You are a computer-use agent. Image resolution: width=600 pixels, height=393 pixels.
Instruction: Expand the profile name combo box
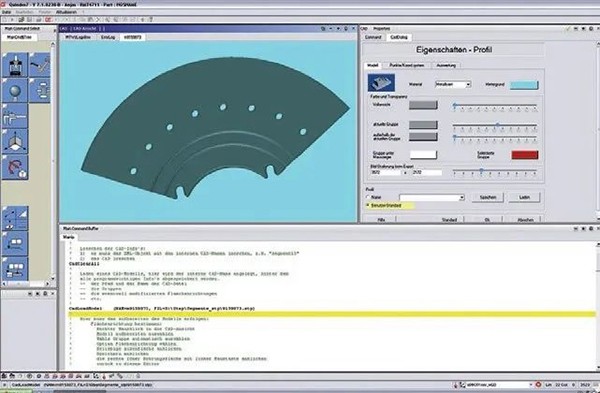[432, 198]
